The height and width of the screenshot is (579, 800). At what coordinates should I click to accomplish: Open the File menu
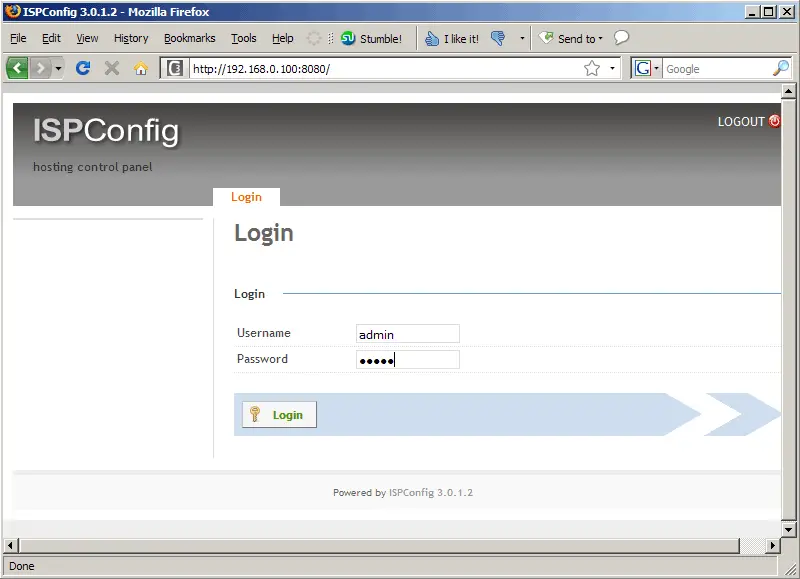(18, 38)
